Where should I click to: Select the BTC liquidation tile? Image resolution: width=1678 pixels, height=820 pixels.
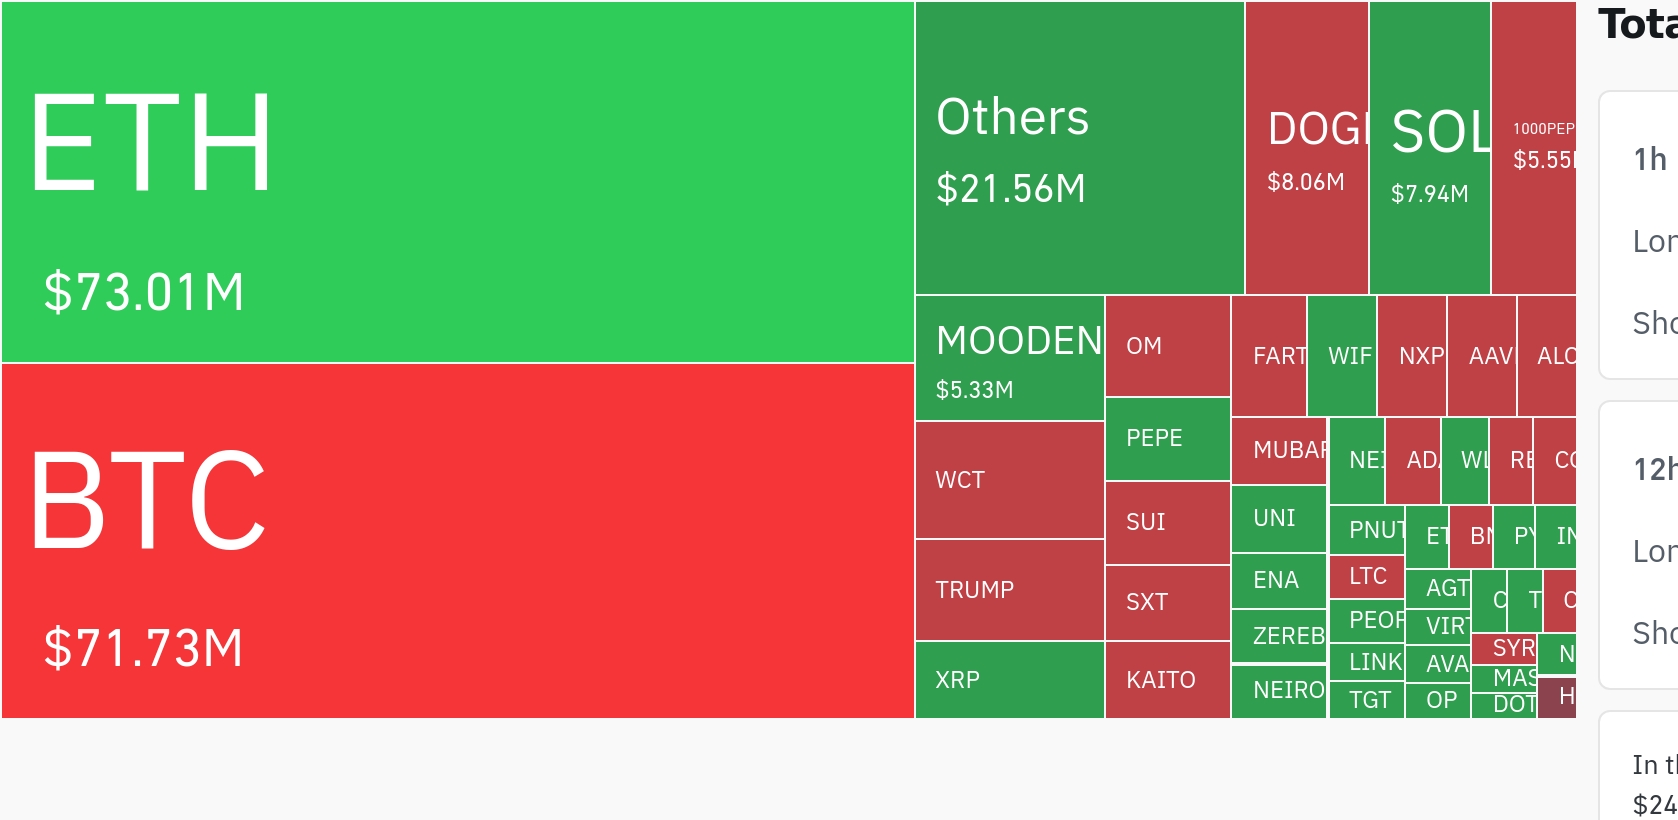[x=458, y=541]
